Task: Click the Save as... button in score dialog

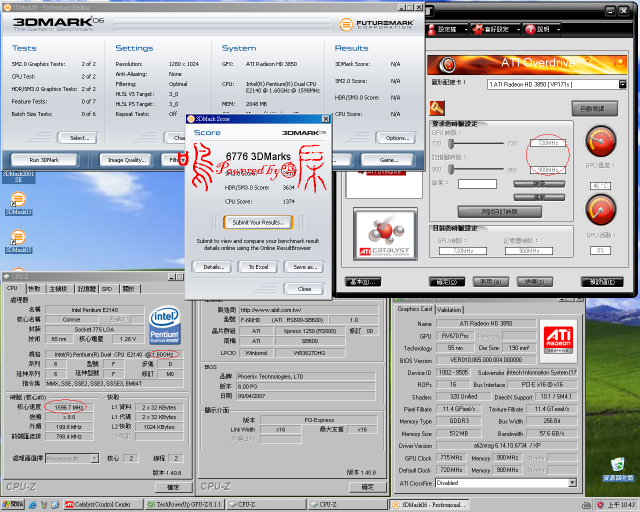Action: coord(304,267)
